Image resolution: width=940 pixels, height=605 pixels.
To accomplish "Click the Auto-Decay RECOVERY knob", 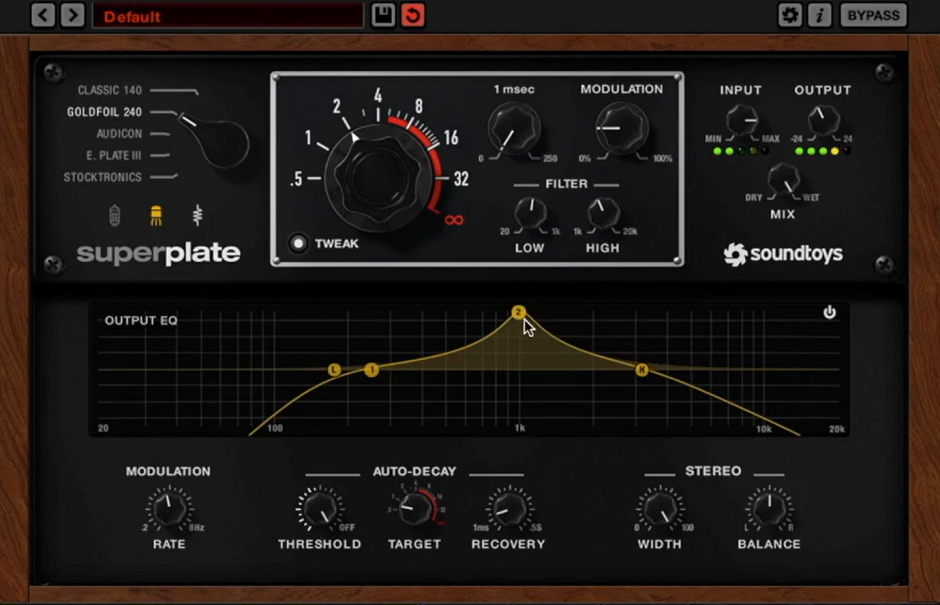I will tap(508, 508).
